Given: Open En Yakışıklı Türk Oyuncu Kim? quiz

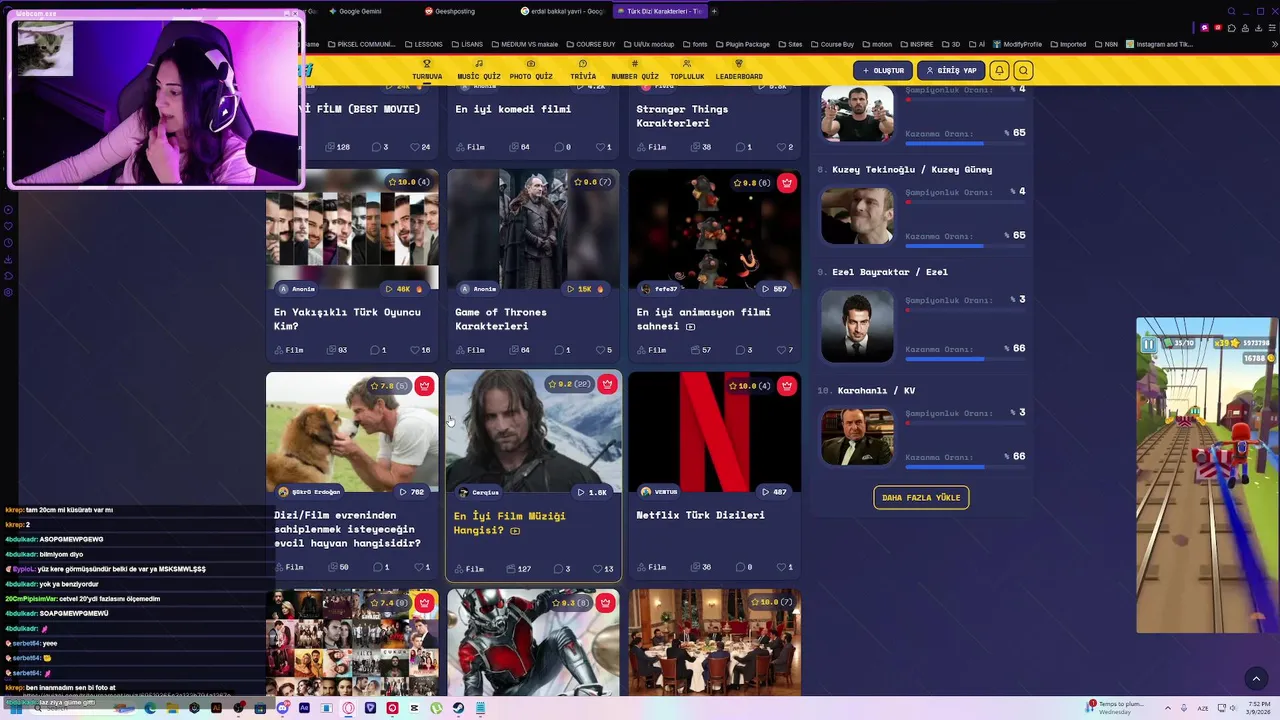Looking at the screenshot, I should 347,319.
